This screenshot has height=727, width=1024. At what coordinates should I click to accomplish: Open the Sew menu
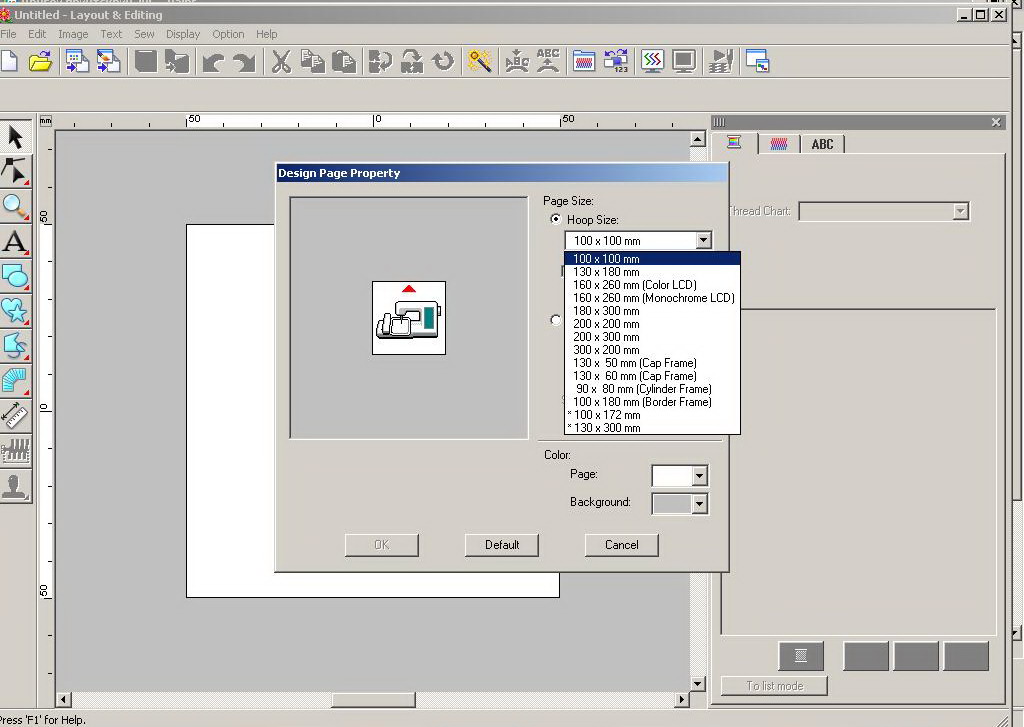(144, 34)
